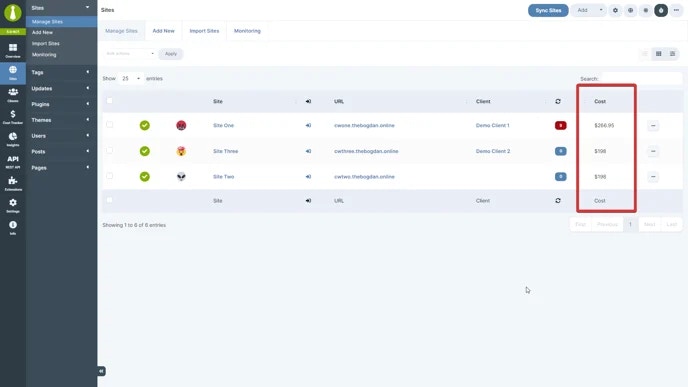Open the Bulk actions dropdown

point(130,54)
